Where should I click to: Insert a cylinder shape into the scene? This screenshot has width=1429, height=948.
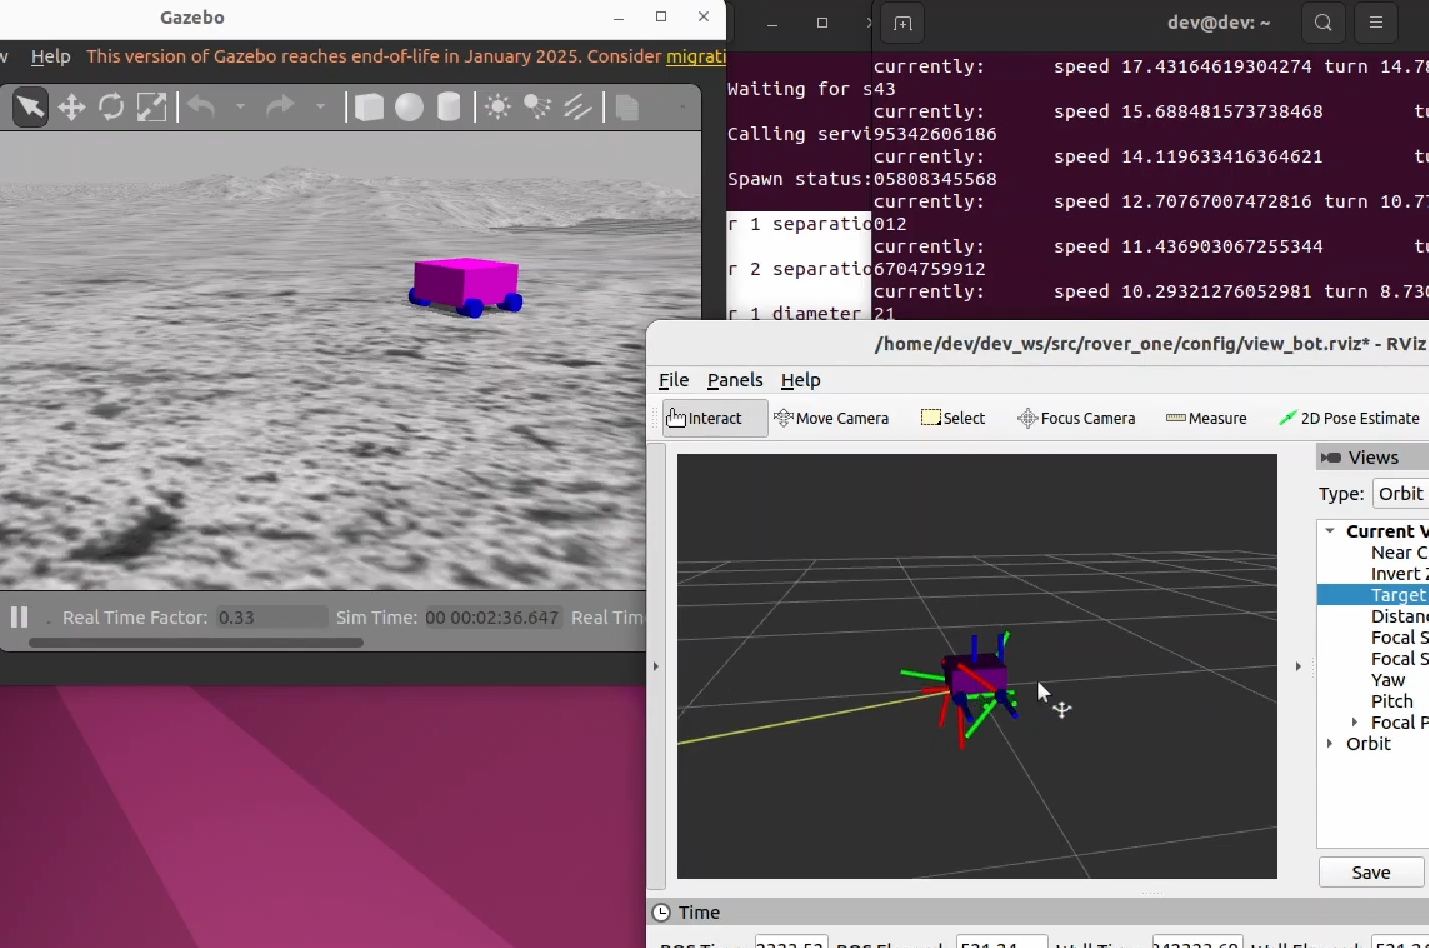(449, 107)
